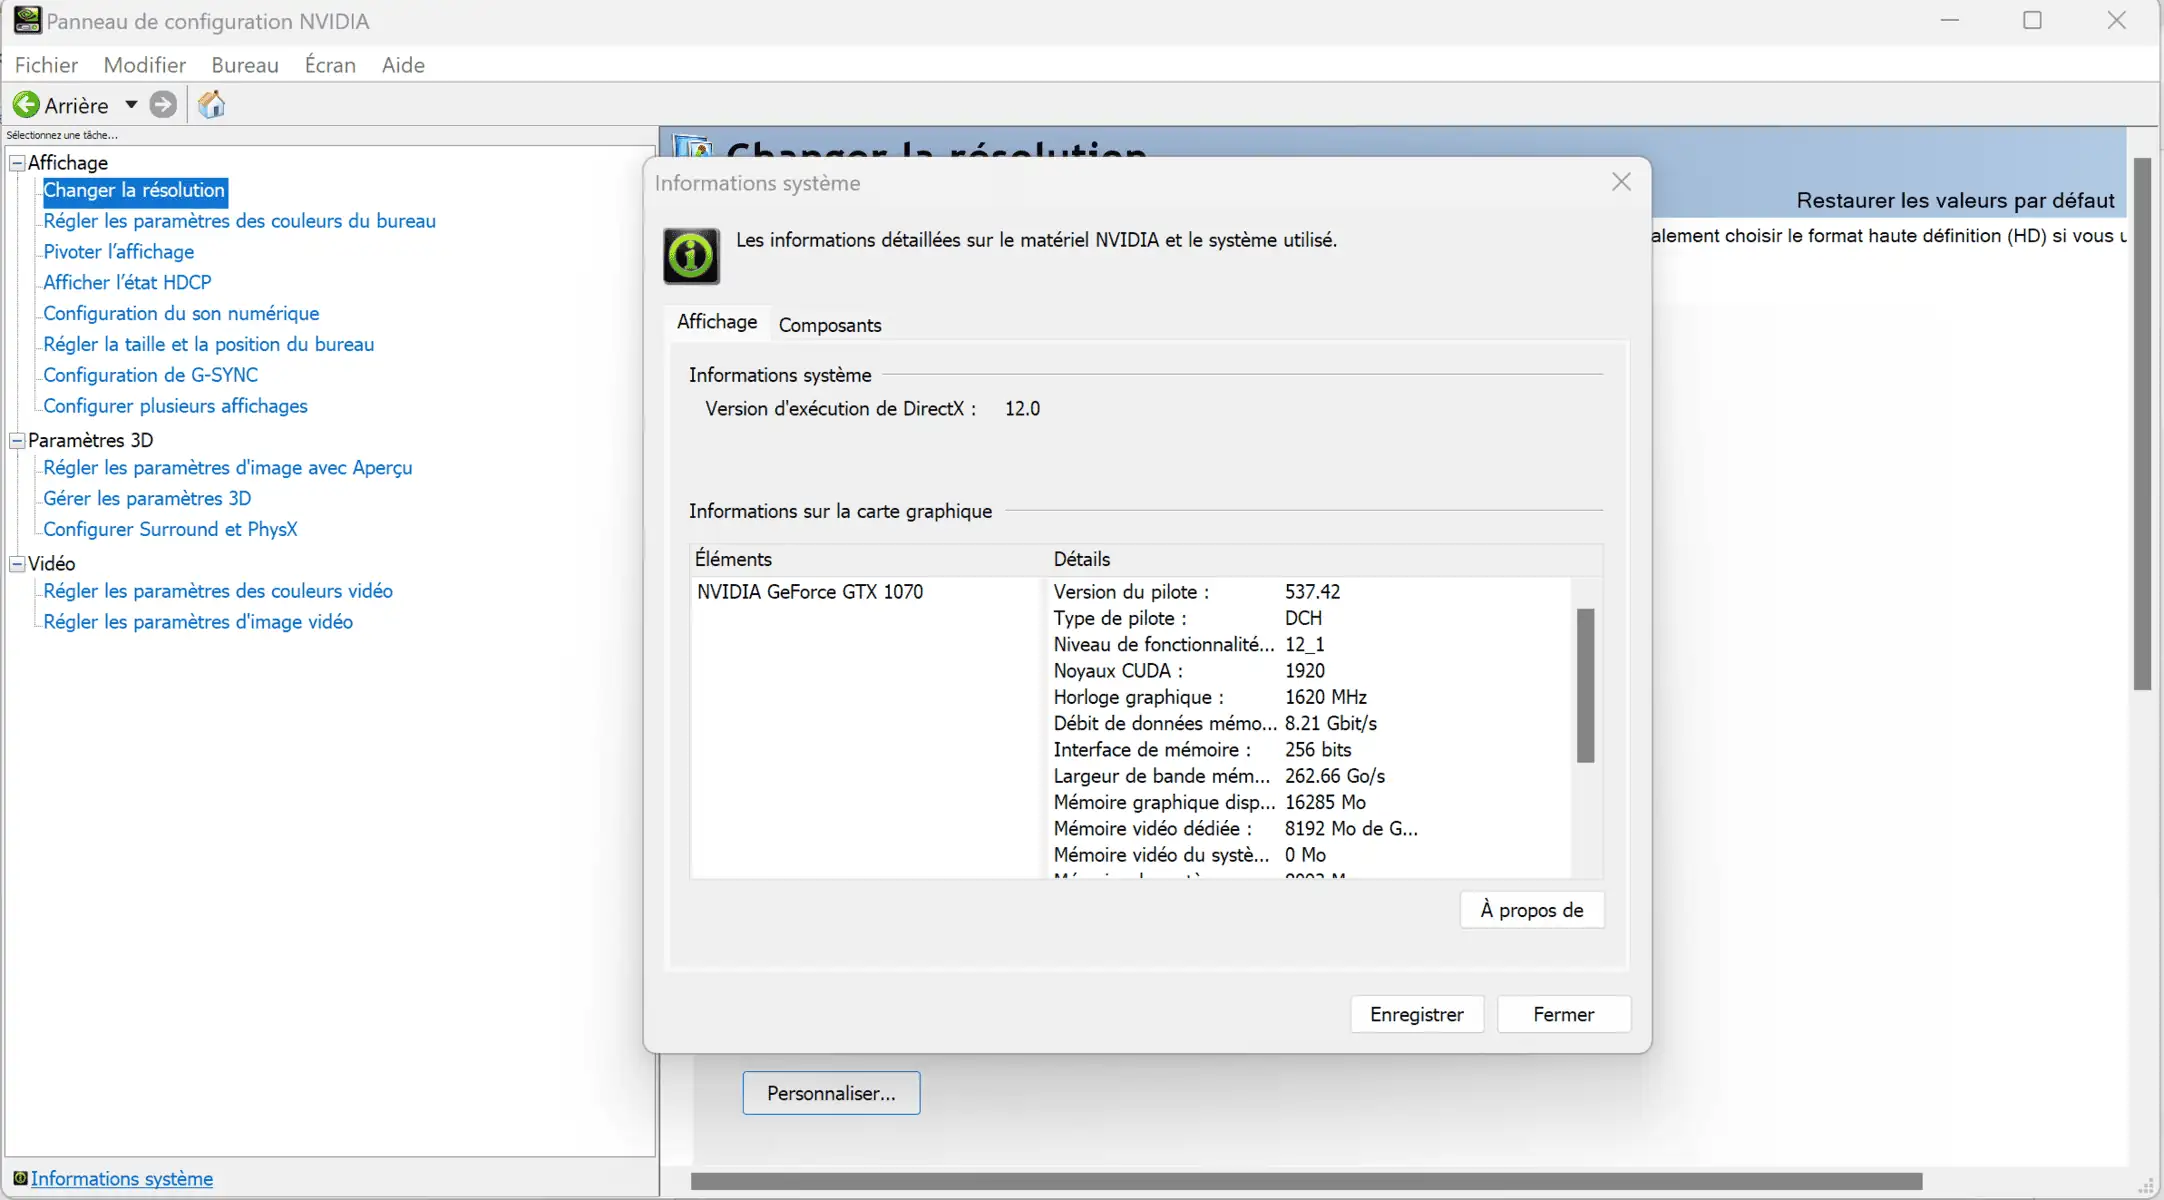2164x1200 pixels.
Task: Click the Fermer button
Action: click(x=1564, y=1015)
